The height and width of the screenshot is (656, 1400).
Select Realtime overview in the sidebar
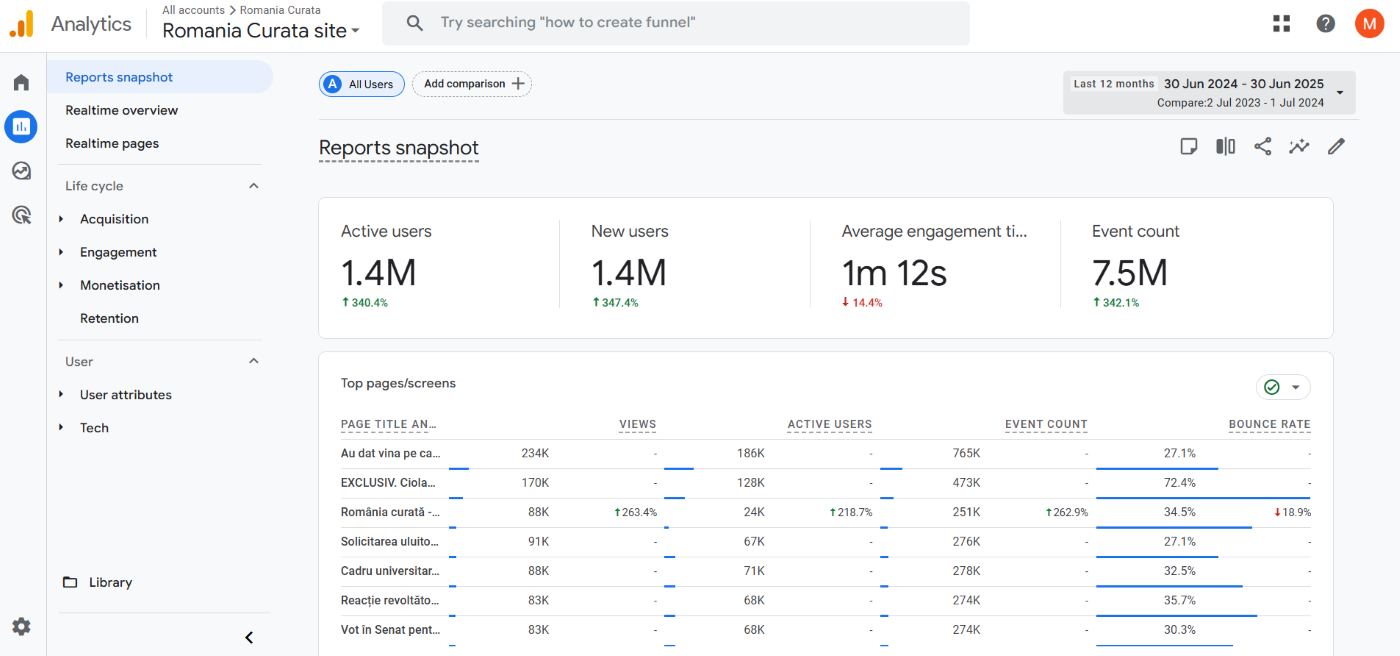[122, 110]
